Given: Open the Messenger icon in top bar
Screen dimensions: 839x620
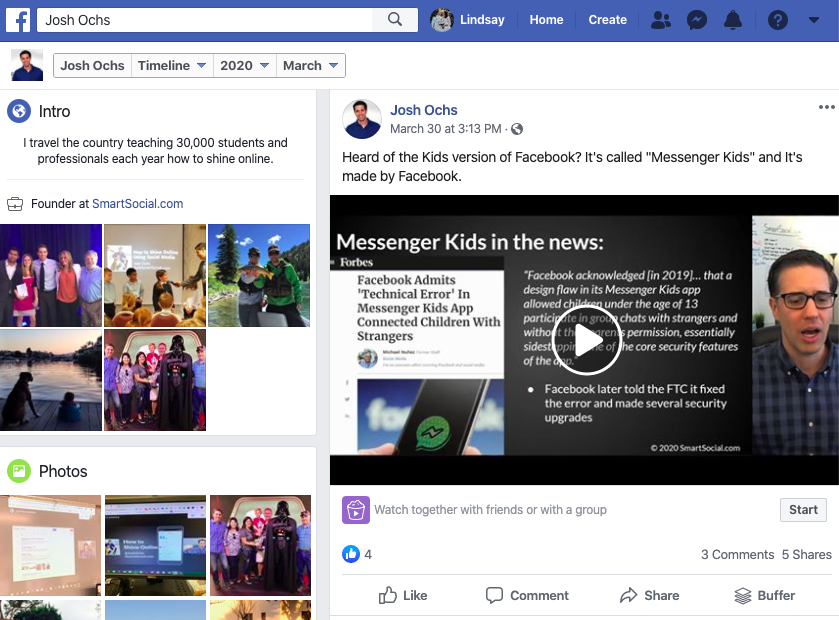Looking at the screenshot, I should pos(697,20).
